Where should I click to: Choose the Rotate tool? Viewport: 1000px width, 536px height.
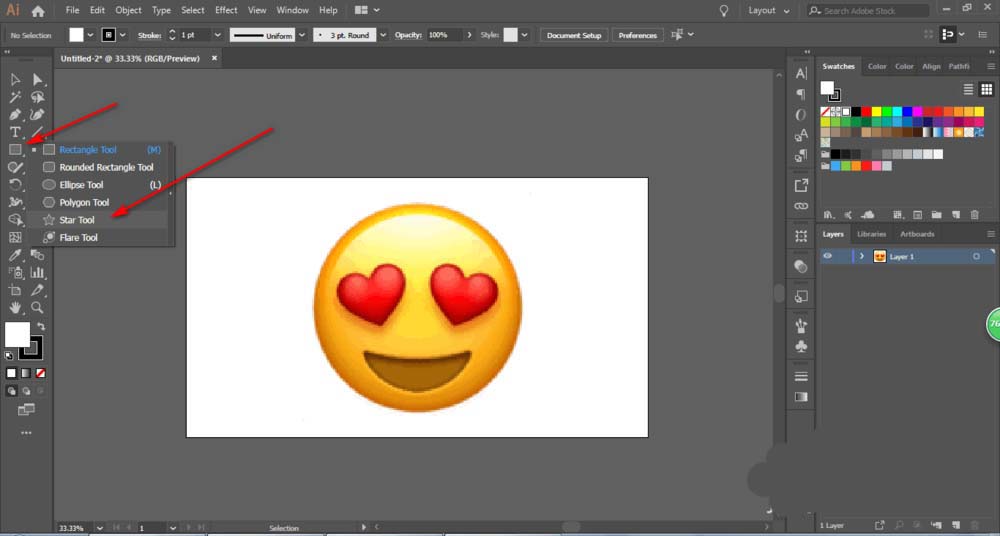click(15, 185)
